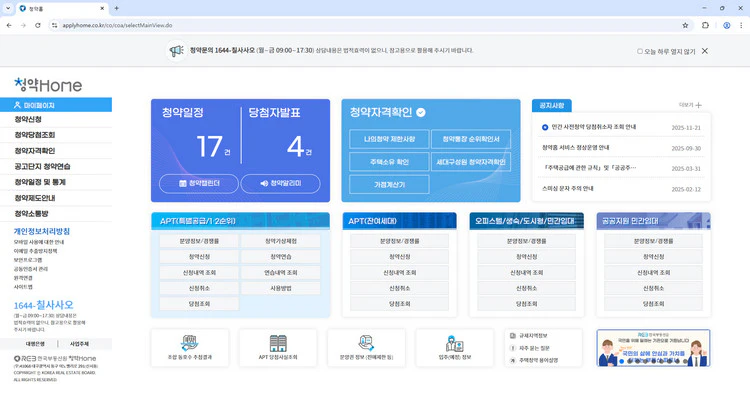Open the APT 당첨사실조회 building icon tile

click(276, 349)
